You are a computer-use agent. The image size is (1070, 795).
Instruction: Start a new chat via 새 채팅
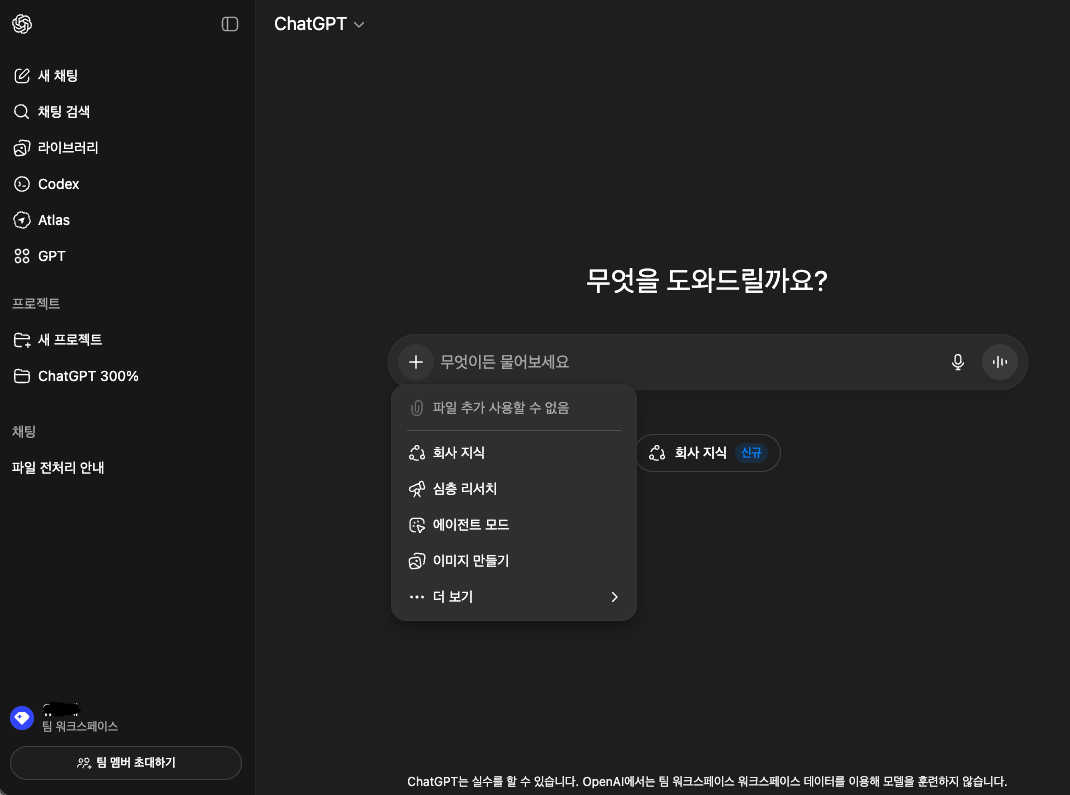pyautogui.click(x=46, y=76)
